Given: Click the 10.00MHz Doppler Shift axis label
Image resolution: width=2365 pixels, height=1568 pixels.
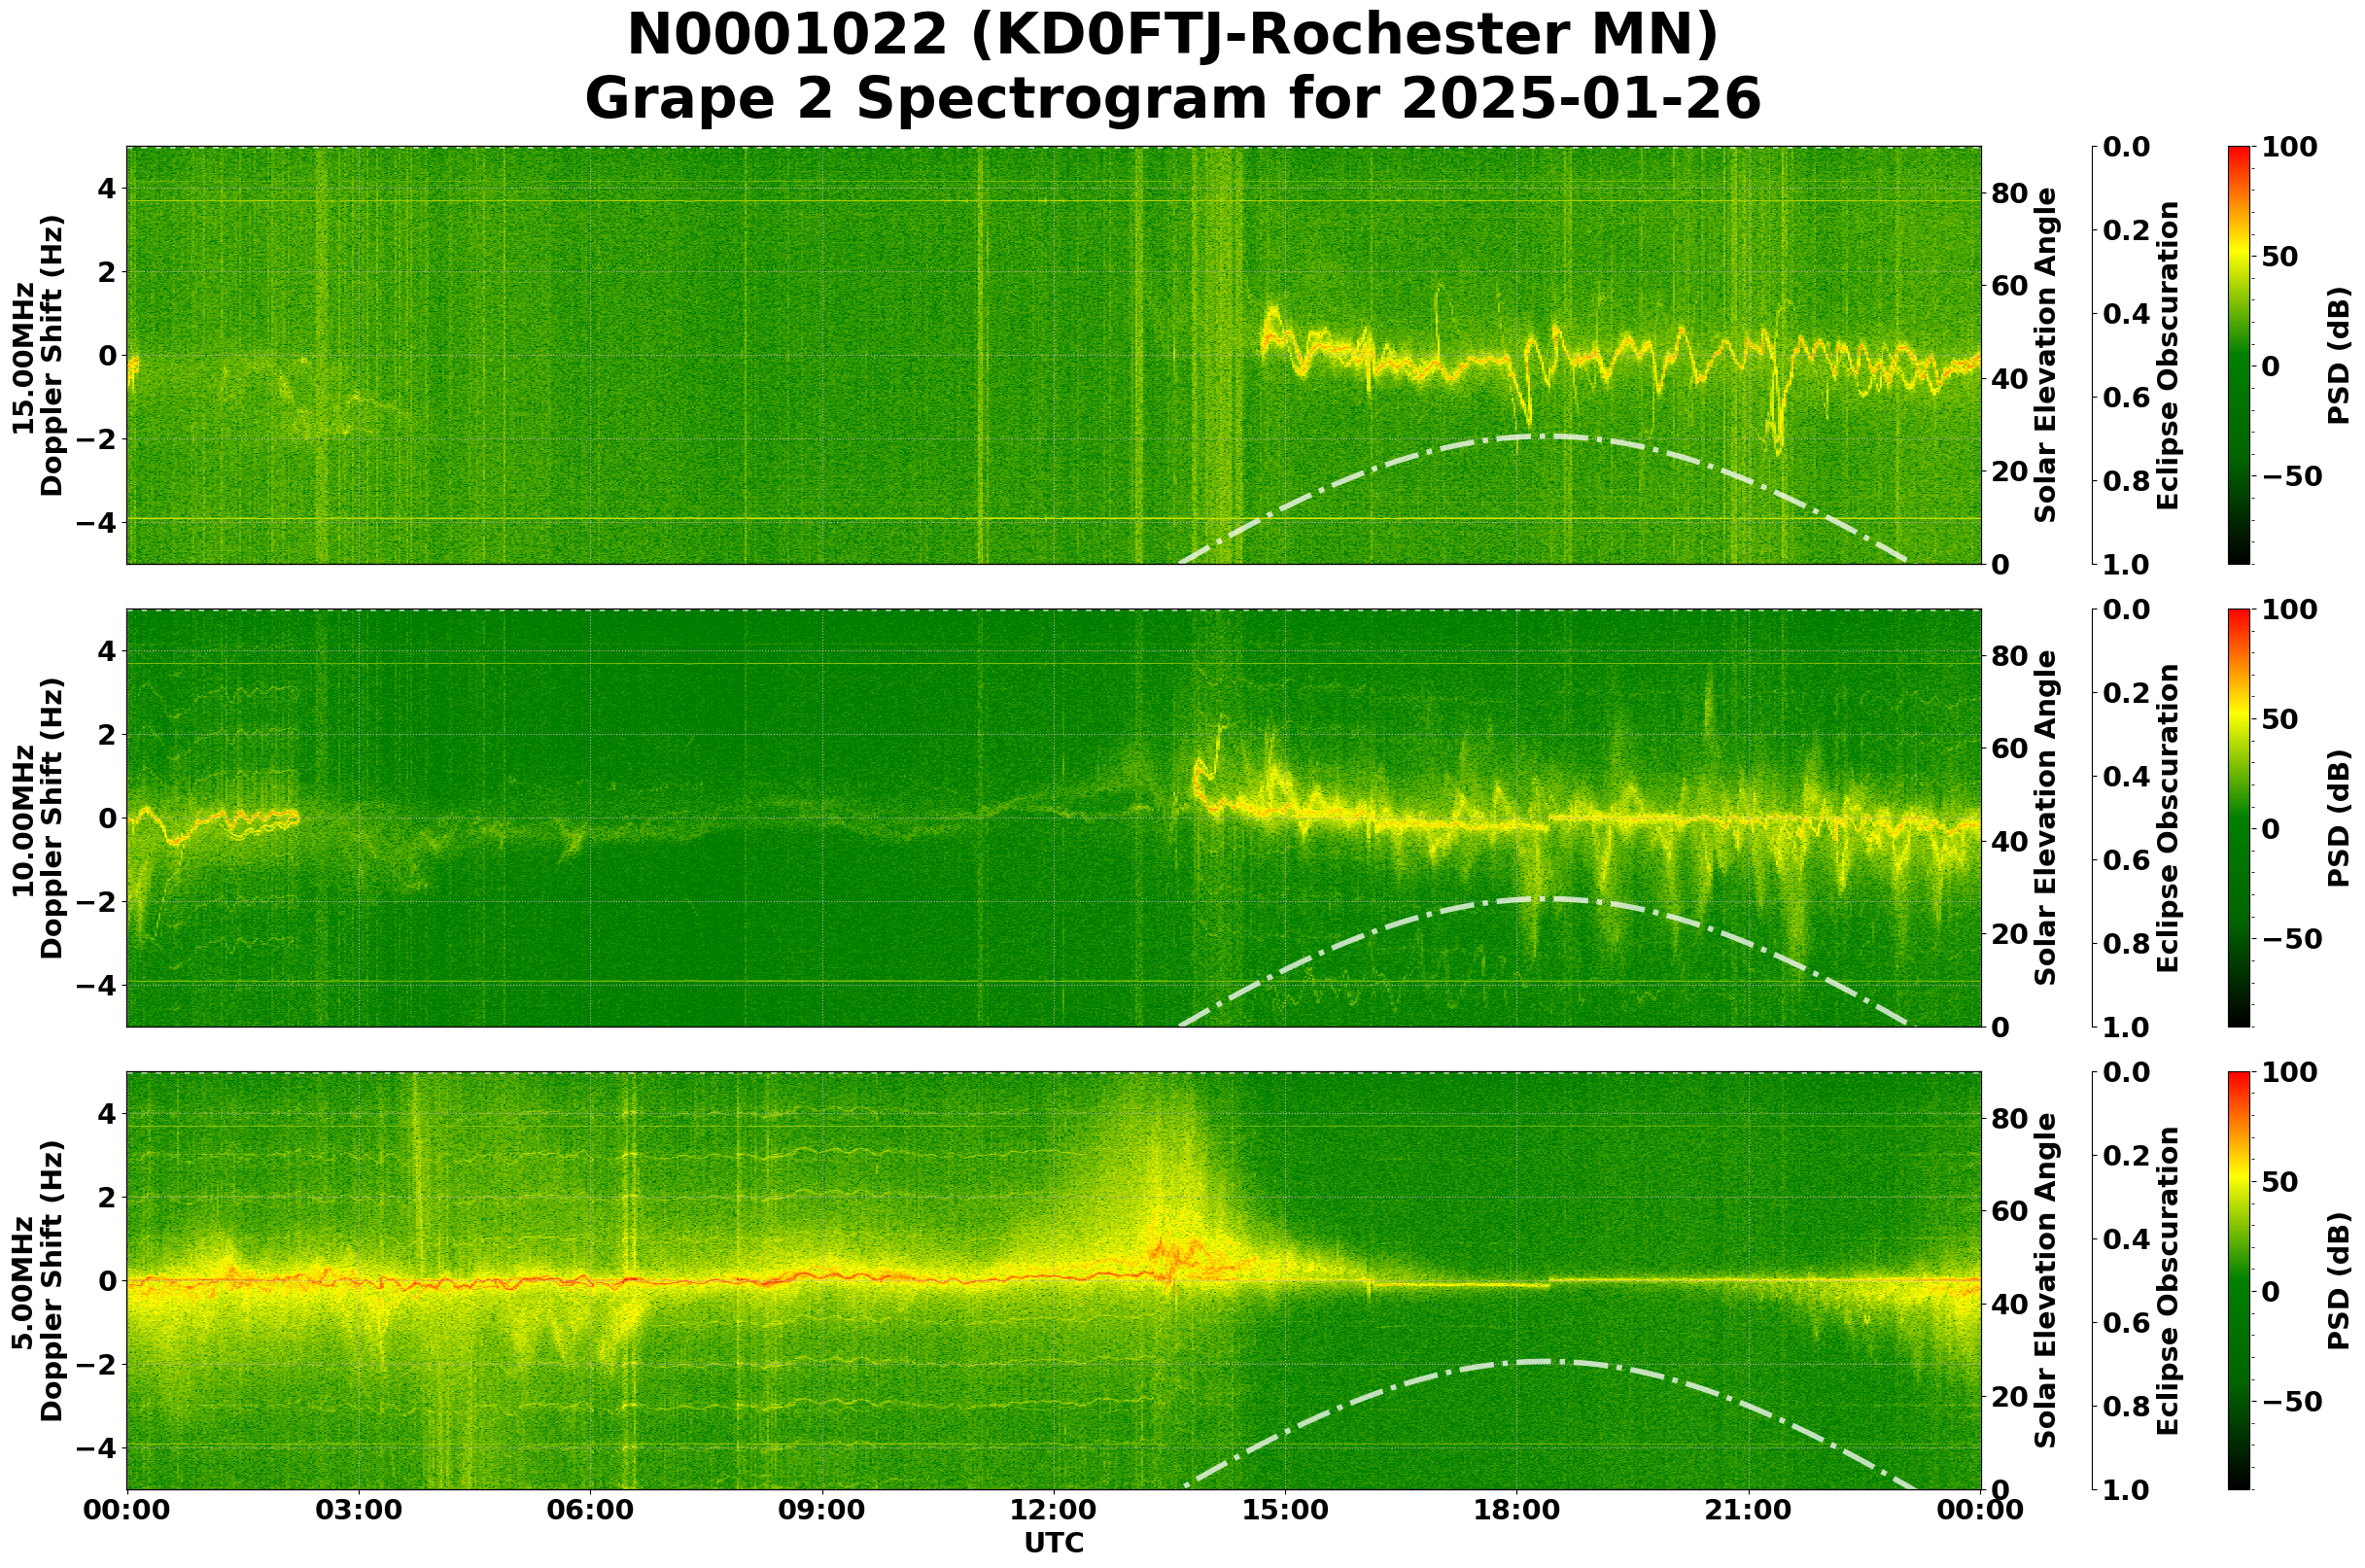Looking at the screenshot, I should click(38, 818).
